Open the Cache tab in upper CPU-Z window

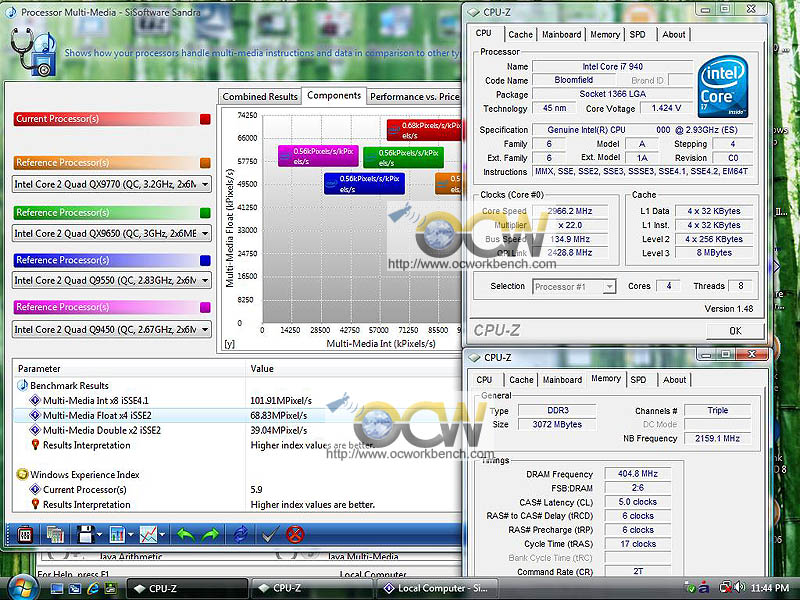tap(520, 35)
